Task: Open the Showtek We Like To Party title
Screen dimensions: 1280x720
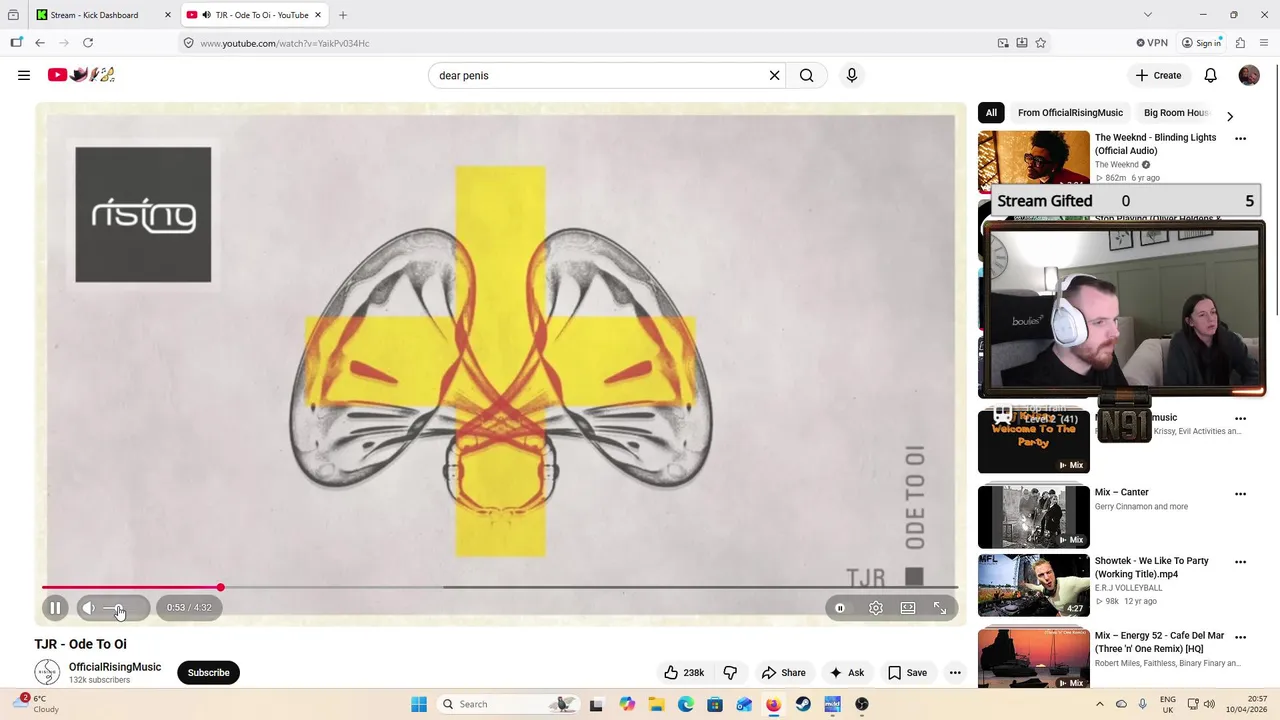Action: pos(1152,568)
